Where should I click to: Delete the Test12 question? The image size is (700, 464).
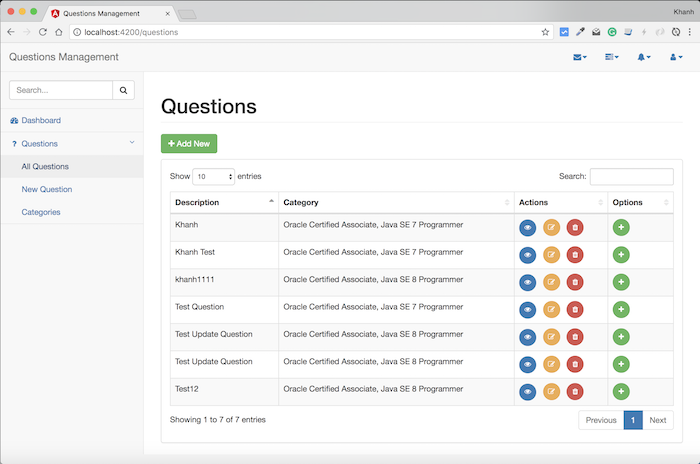575,392
